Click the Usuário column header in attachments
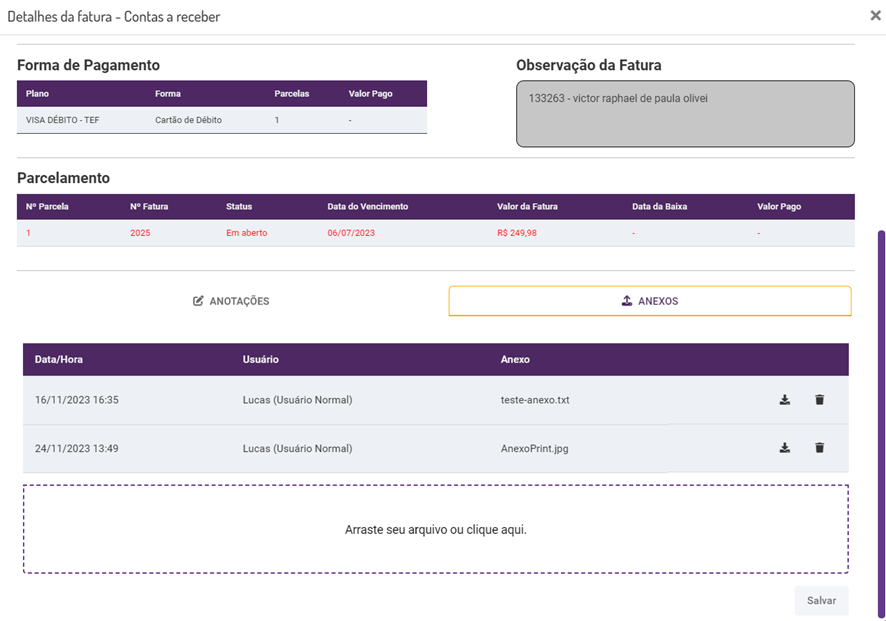The width and height of the screenshot is (886, 621). [x=260, y=359]
